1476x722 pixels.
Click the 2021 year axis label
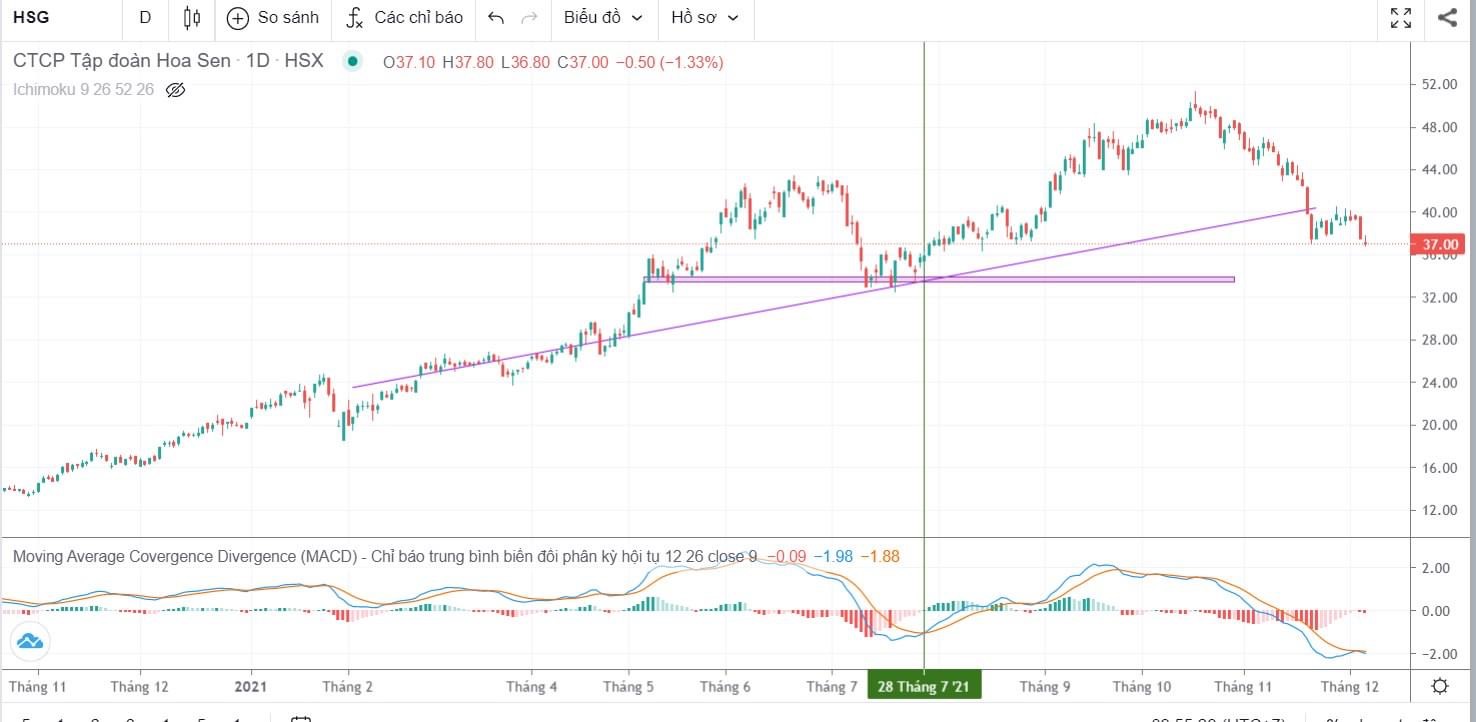tap(251, 686)
